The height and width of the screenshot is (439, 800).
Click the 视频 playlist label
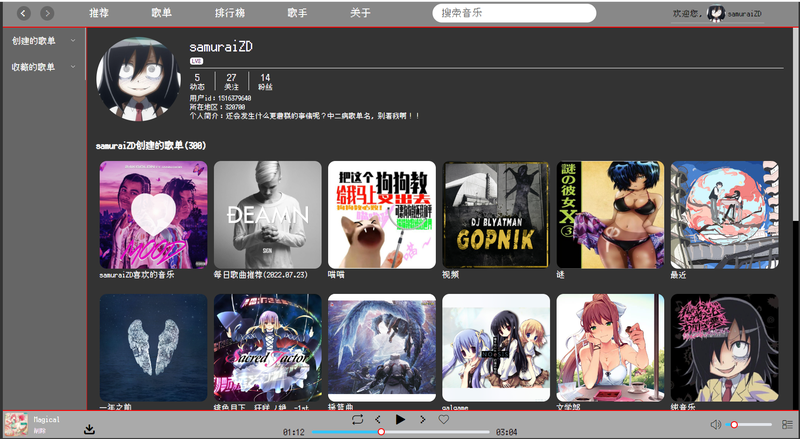pos(451,275)
